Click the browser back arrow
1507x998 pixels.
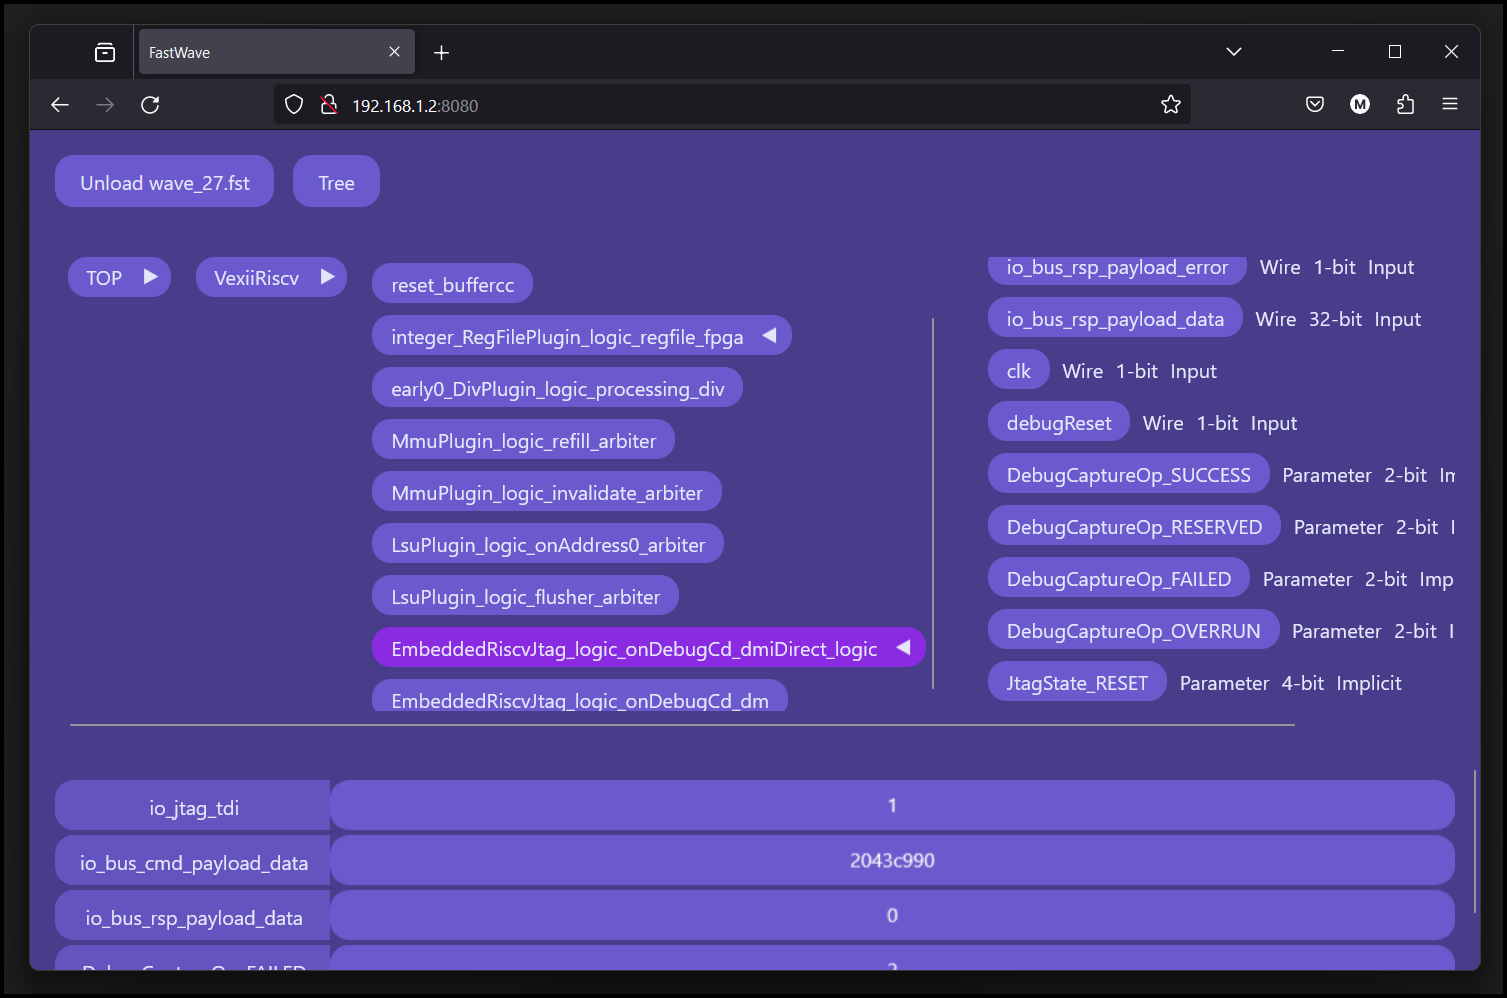pyautogui.click(x=60, y=105)
